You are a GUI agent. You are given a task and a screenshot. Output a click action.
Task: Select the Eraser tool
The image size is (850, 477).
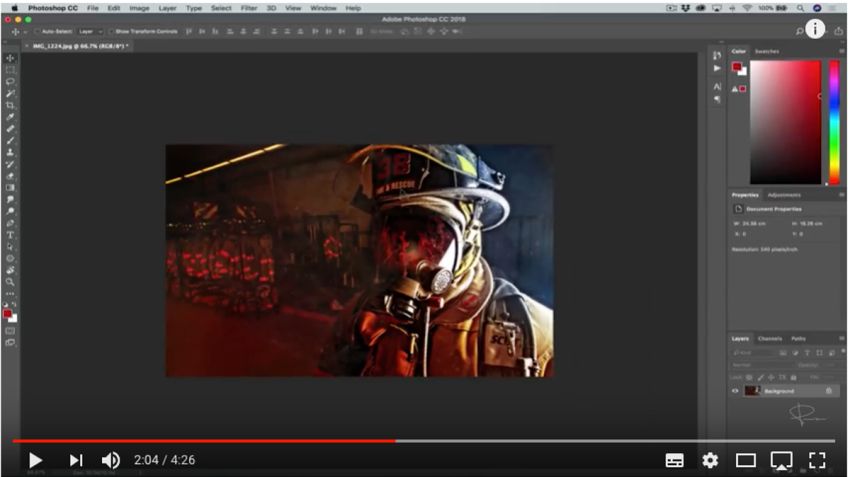pos(10,176)
